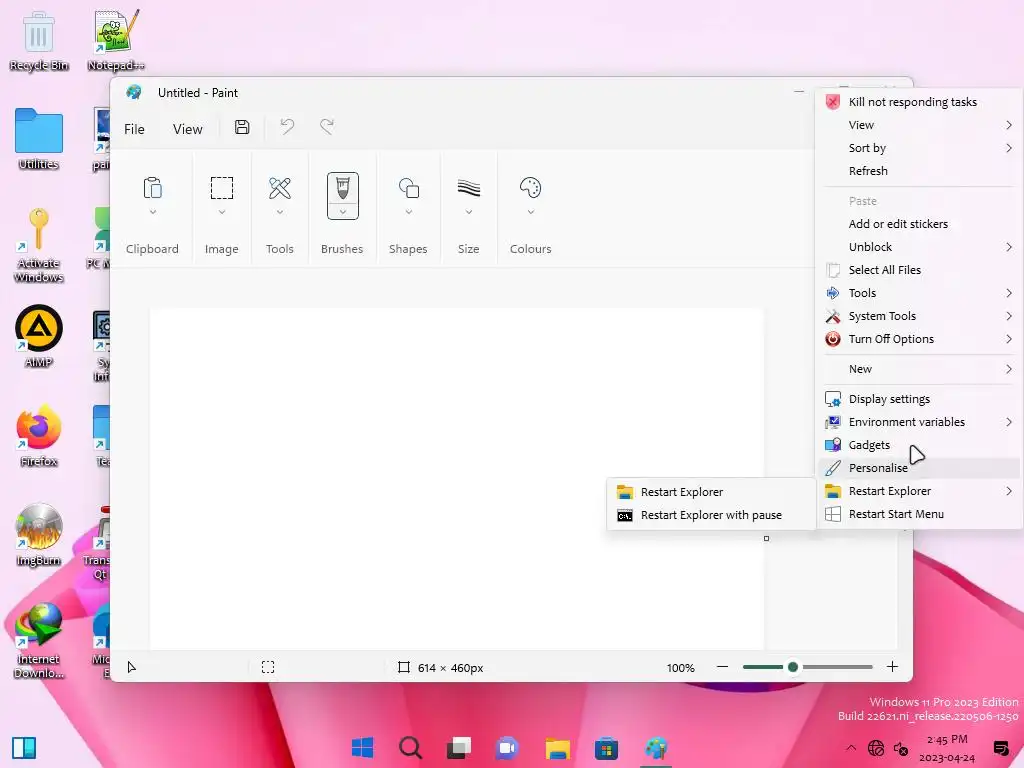Image resolution: width=1024 pixels, height=768 pixels.
Task: Click the Paint zoom slider thumb
Action: [x=793, y=667]
